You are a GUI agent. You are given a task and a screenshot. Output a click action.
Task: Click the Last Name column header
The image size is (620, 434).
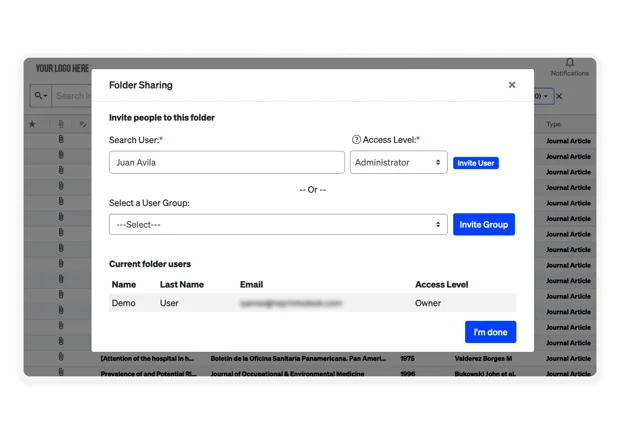coord(182,285)
